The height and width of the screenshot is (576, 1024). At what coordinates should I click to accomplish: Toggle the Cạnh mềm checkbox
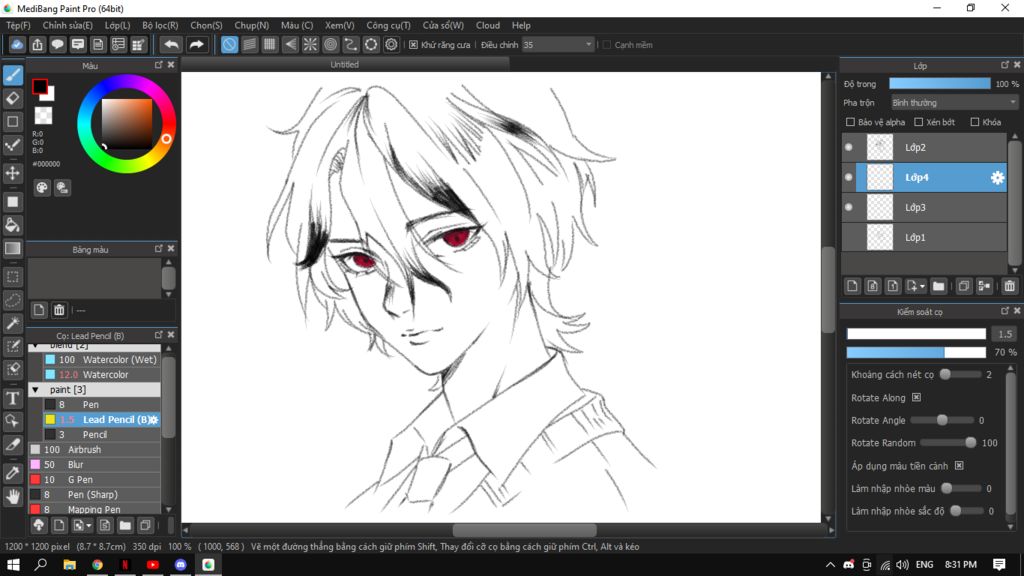tap(607, 45)
